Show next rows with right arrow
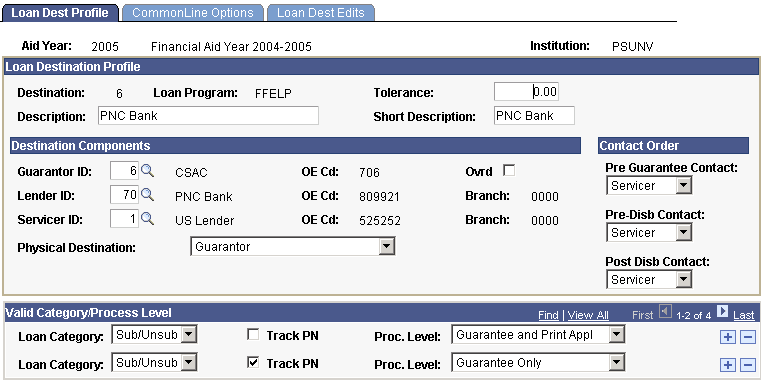This screenshot has height=381, width=761. (x=722, y=312)
